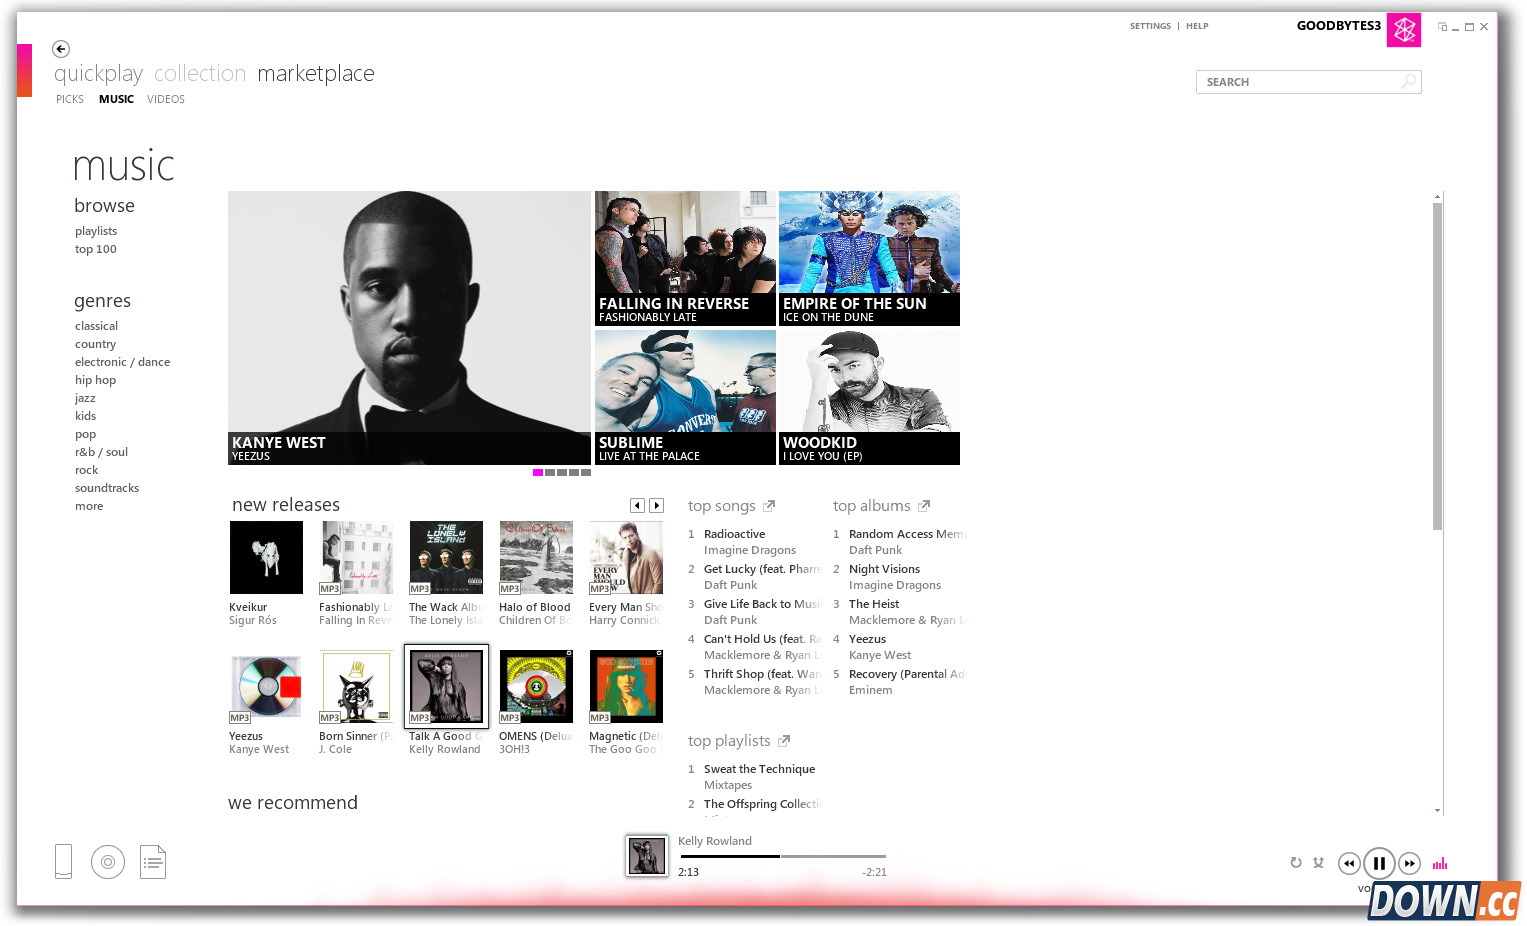1527x926 pixels.
Task: Open the marketplace section
Action: point(315,73)
